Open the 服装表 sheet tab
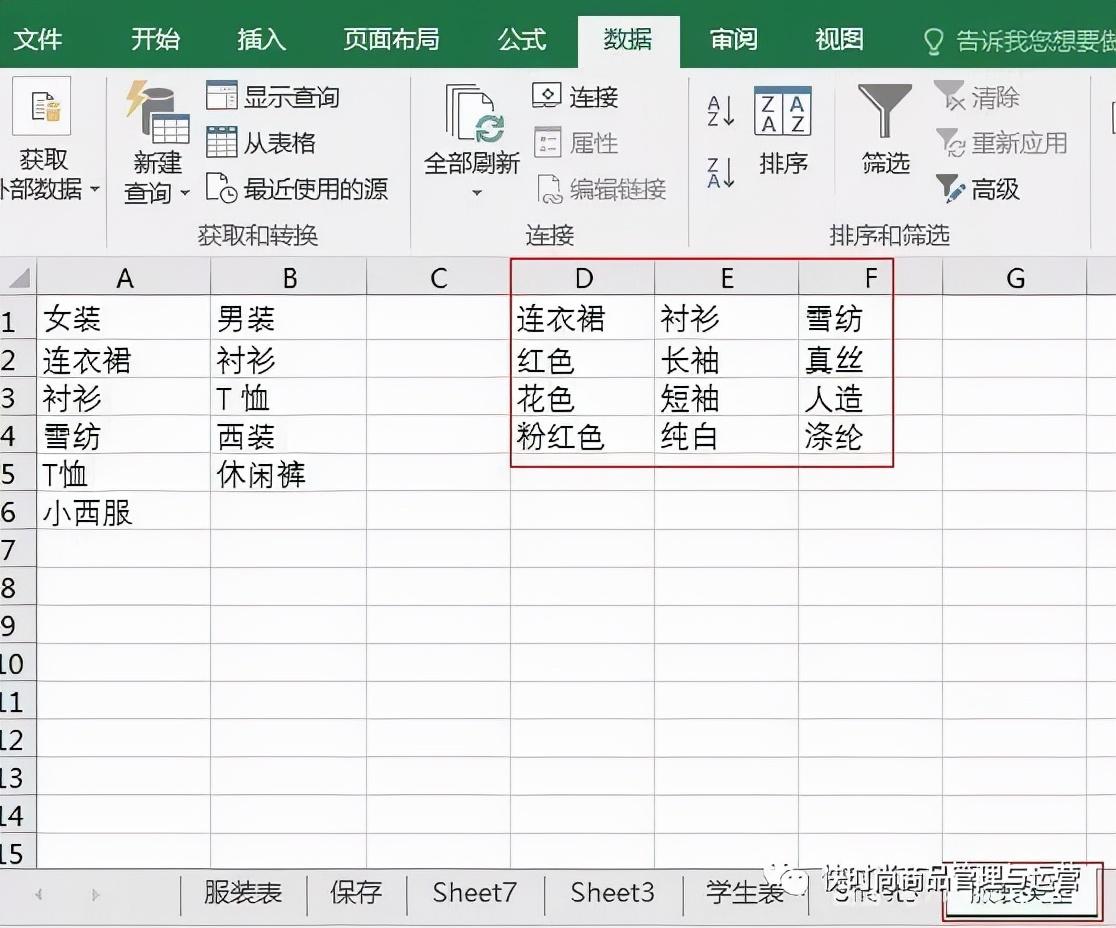This screenshot has width=1116, height=928. (243, 892)
